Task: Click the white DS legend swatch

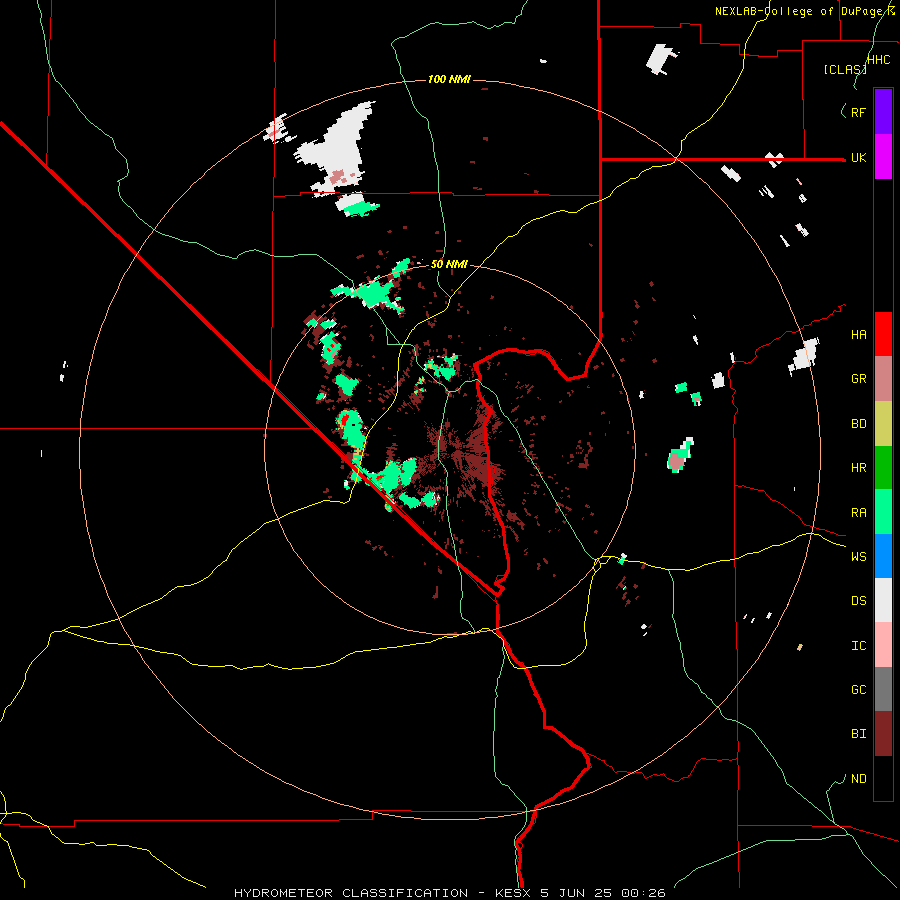Action: pyautogui.click(x=883, y=600)
